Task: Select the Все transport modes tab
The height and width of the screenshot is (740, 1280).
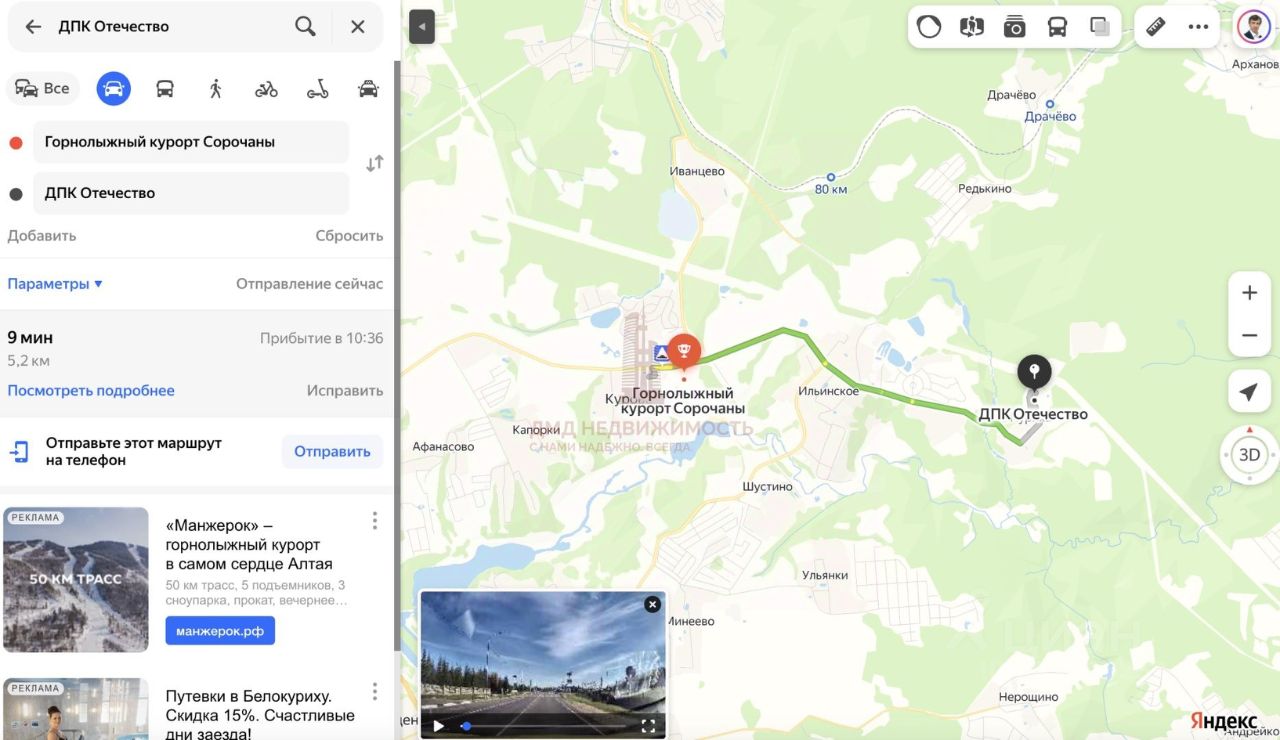Action: (43, 89)
